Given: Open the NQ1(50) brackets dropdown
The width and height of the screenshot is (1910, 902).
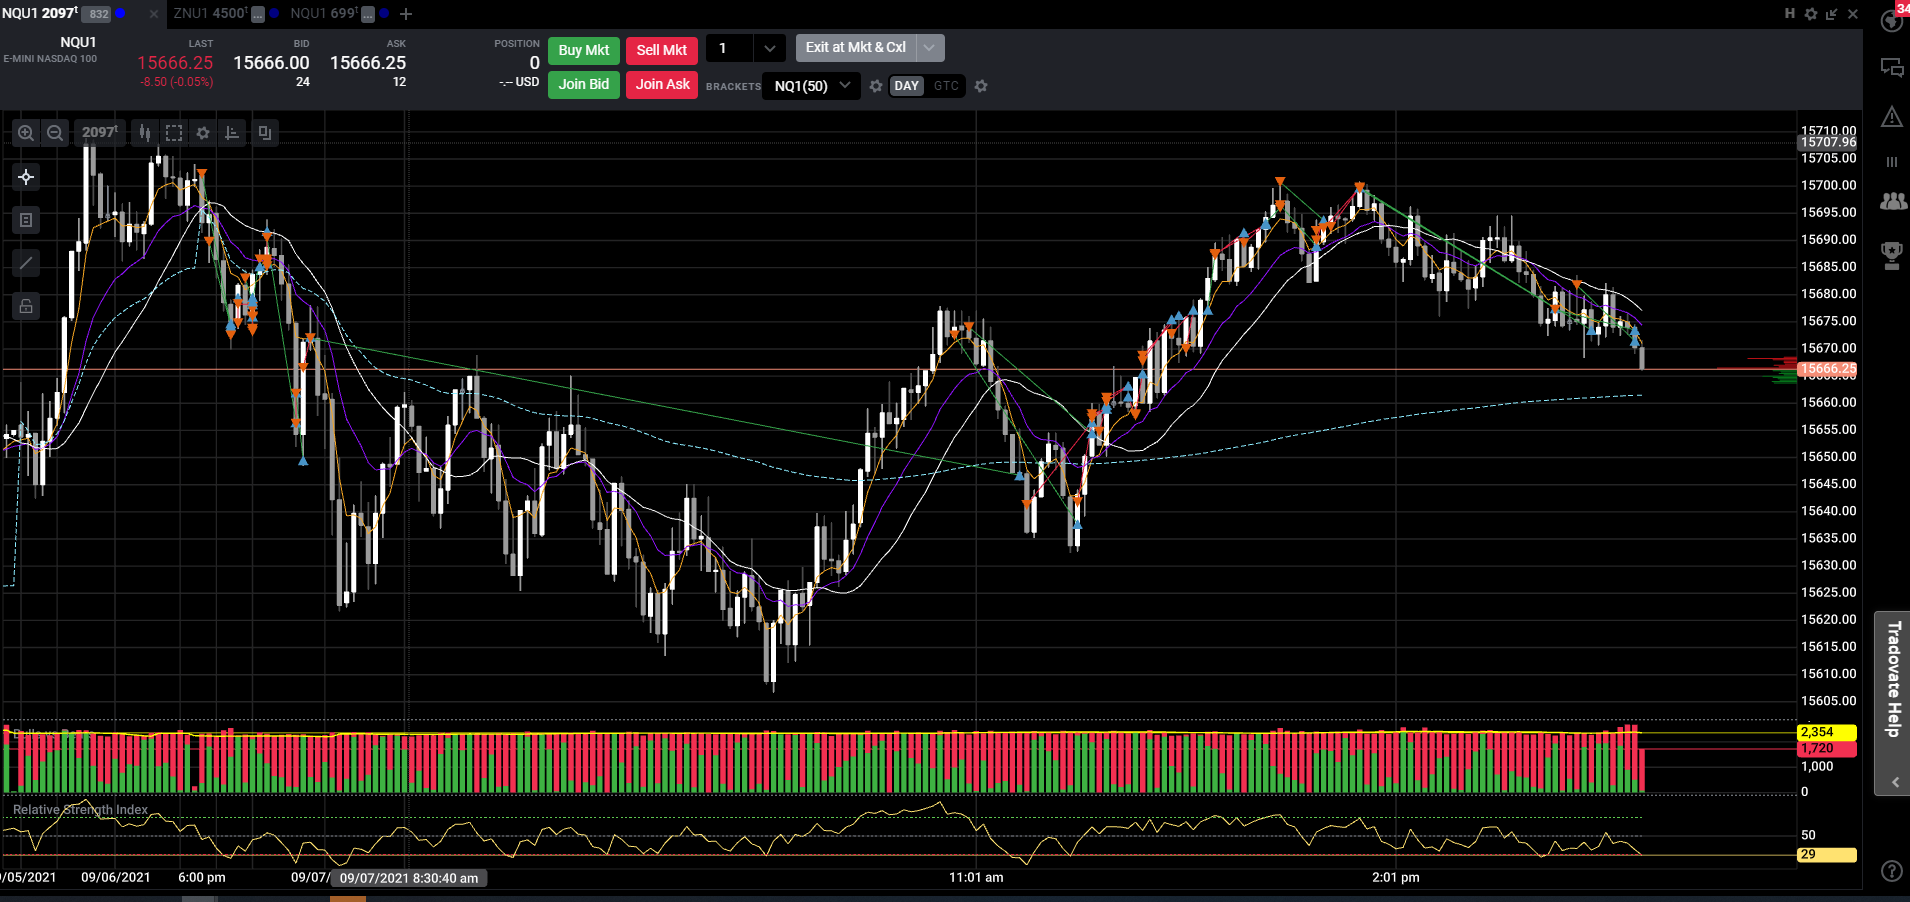Looking at the screenshot, I should pos(811,86).
